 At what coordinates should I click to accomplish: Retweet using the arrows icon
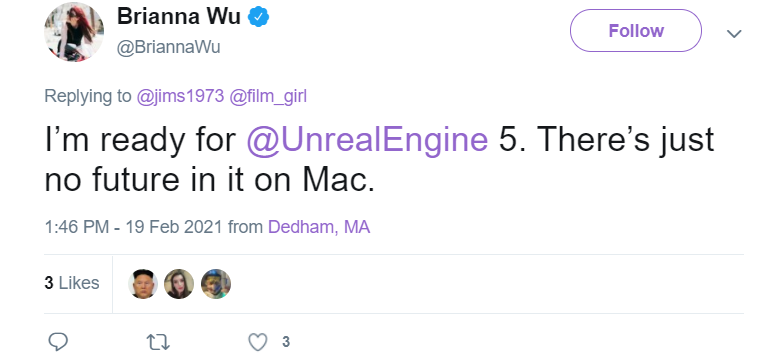pyautogui.click(x=159, y=342)
